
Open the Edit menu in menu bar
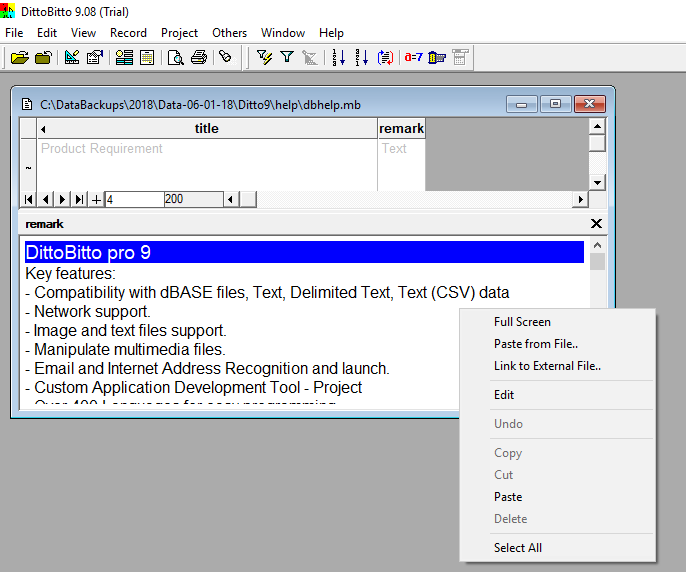[x=47, y=33]
